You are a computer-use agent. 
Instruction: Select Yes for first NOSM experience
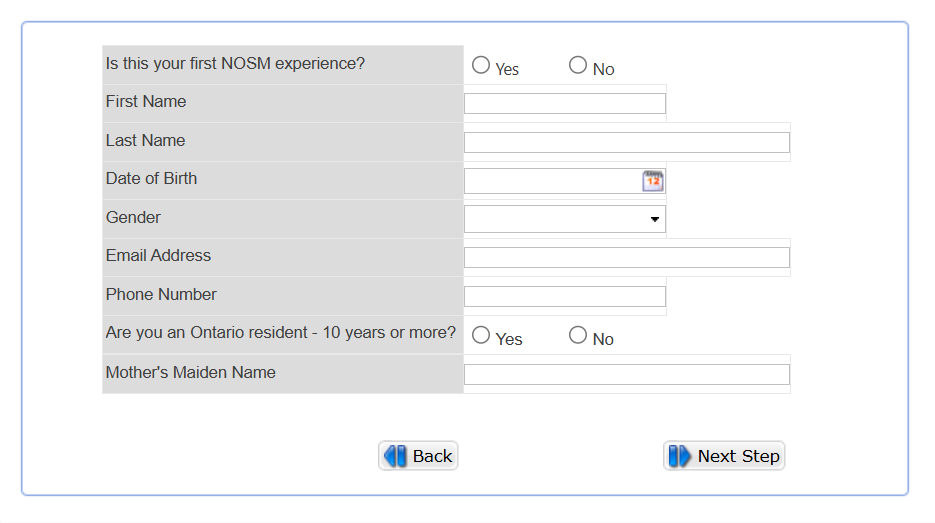[x=481, y=65]
